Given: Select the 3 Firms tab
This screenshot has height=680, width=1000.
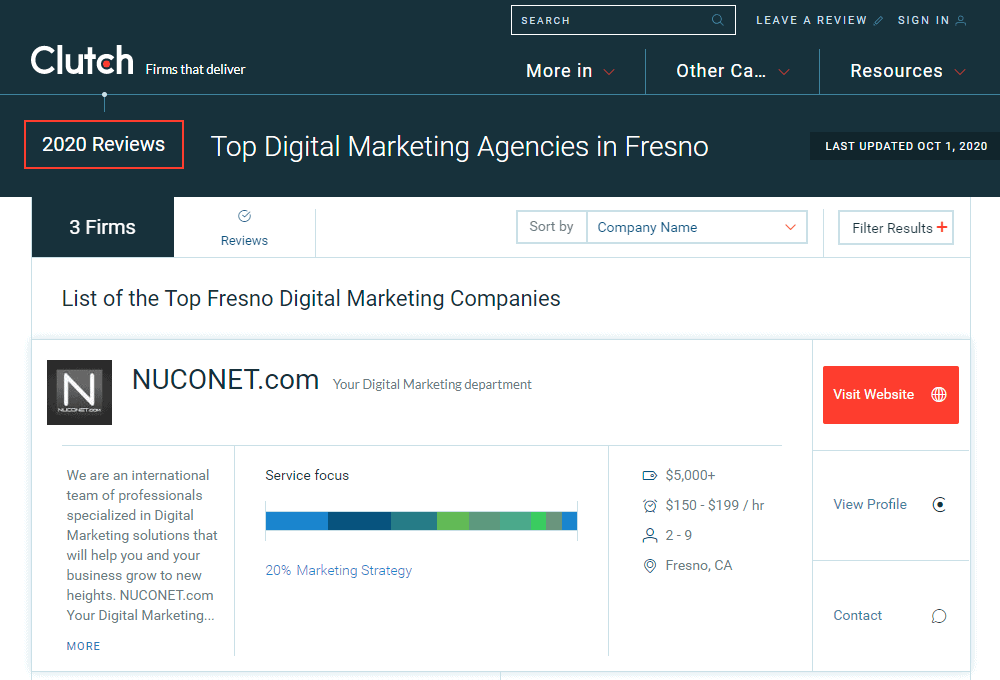Looking at the screenshot, I should pyautogui.click(x=103, y=227).
